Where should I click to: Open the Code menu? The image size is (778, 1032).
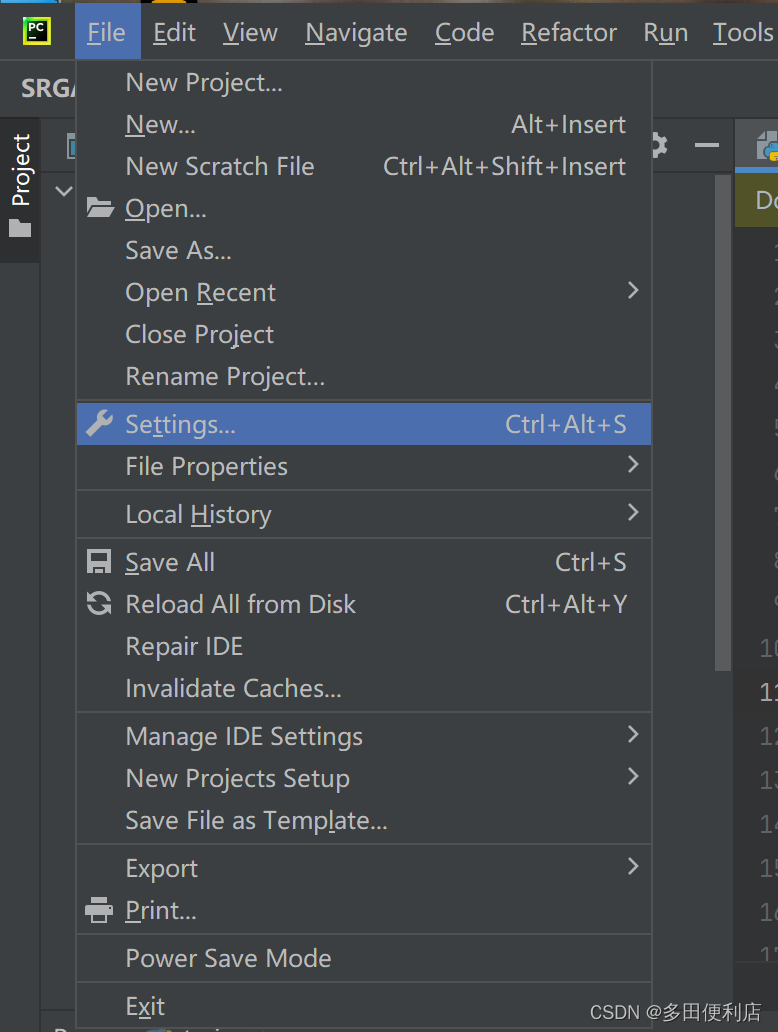coord(465,32)
